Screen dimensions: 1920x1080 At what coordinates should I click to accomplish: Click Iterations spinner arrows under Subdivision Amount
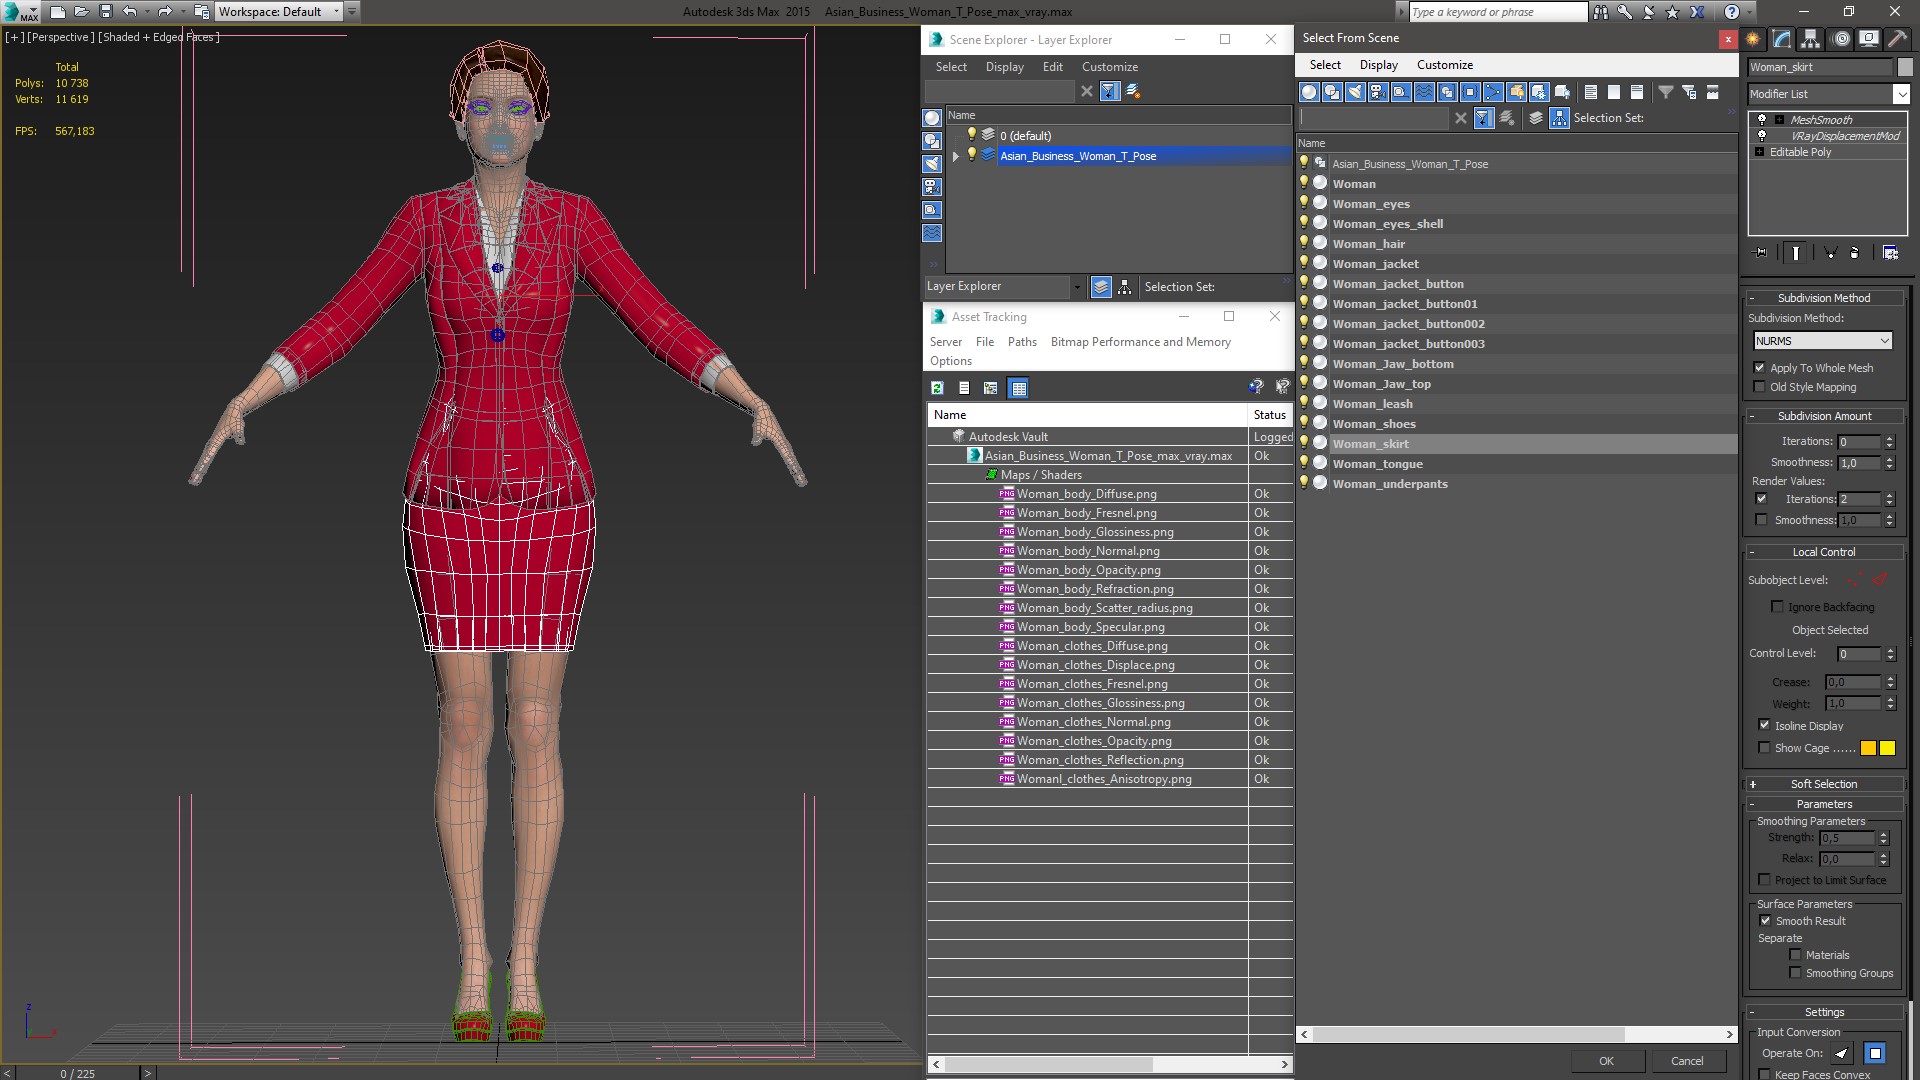click(1889, 442)
